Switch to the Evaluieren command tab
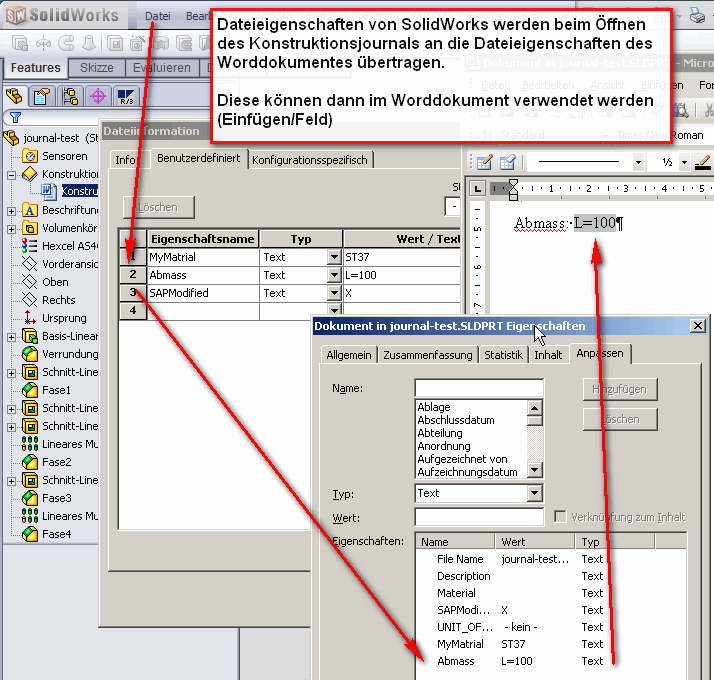714x680 pixels. click(x=162, y=68)
